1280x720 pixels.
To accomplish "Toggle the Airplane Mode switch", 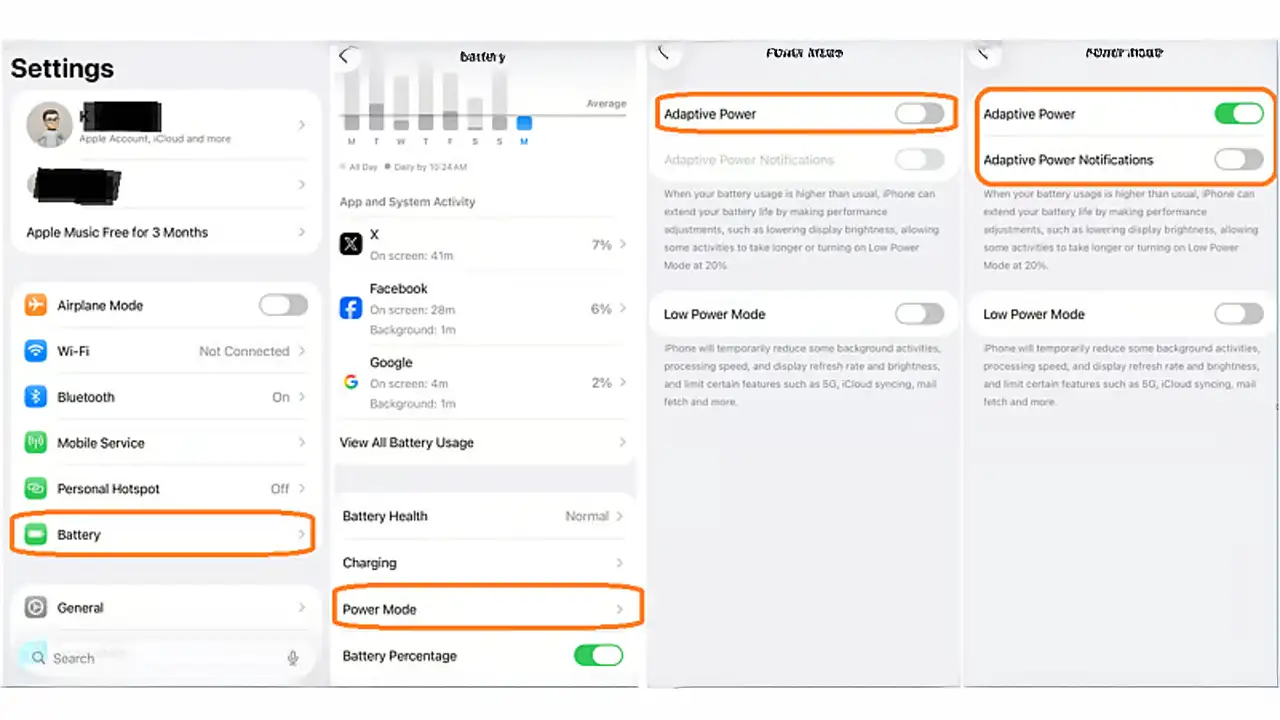I will (283, 305).
